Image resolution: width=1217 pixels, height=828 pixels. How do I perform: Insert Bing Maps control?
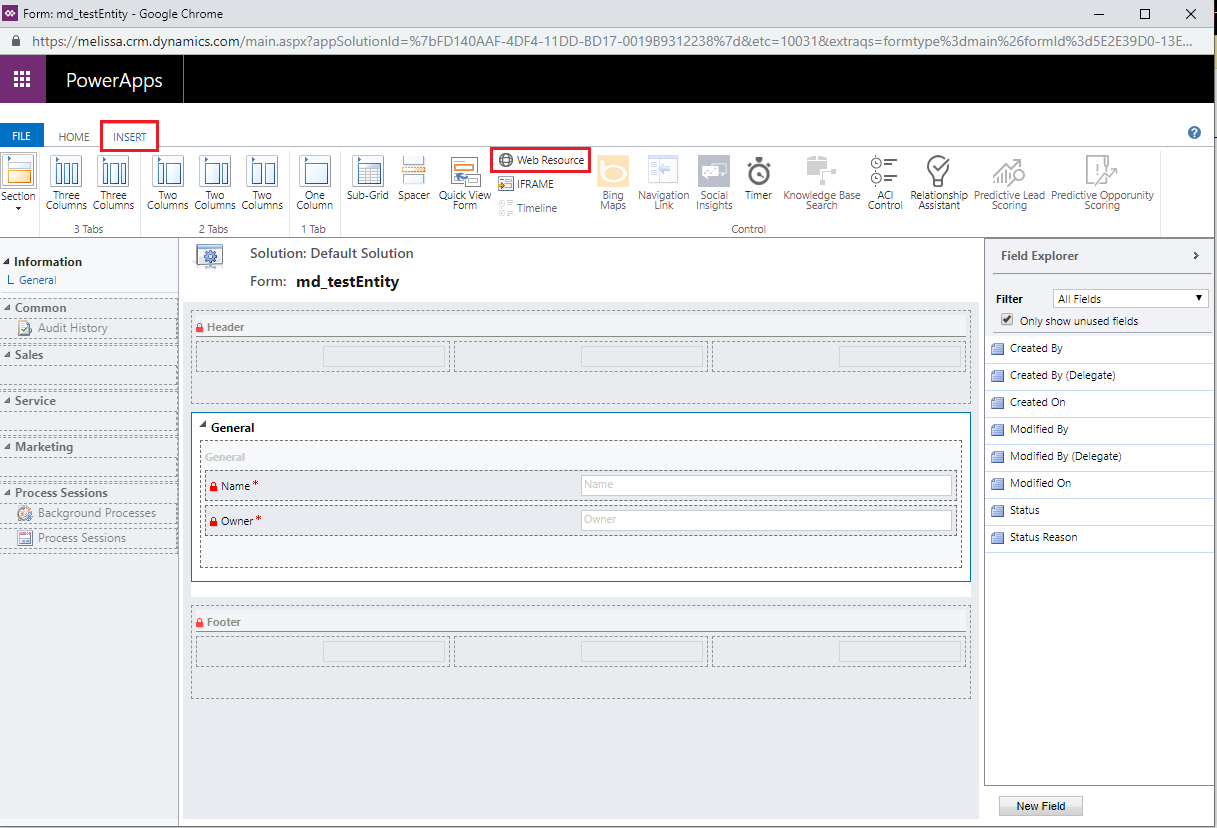click(x=613, y=183)
